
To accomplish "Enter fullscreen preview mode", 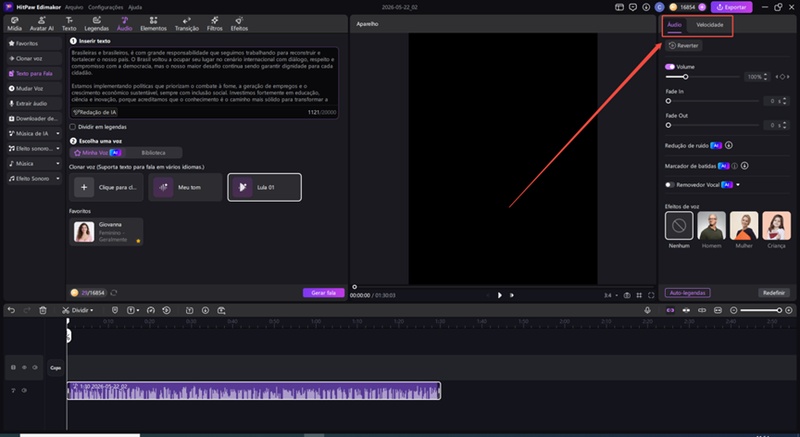I will point(651,295).
